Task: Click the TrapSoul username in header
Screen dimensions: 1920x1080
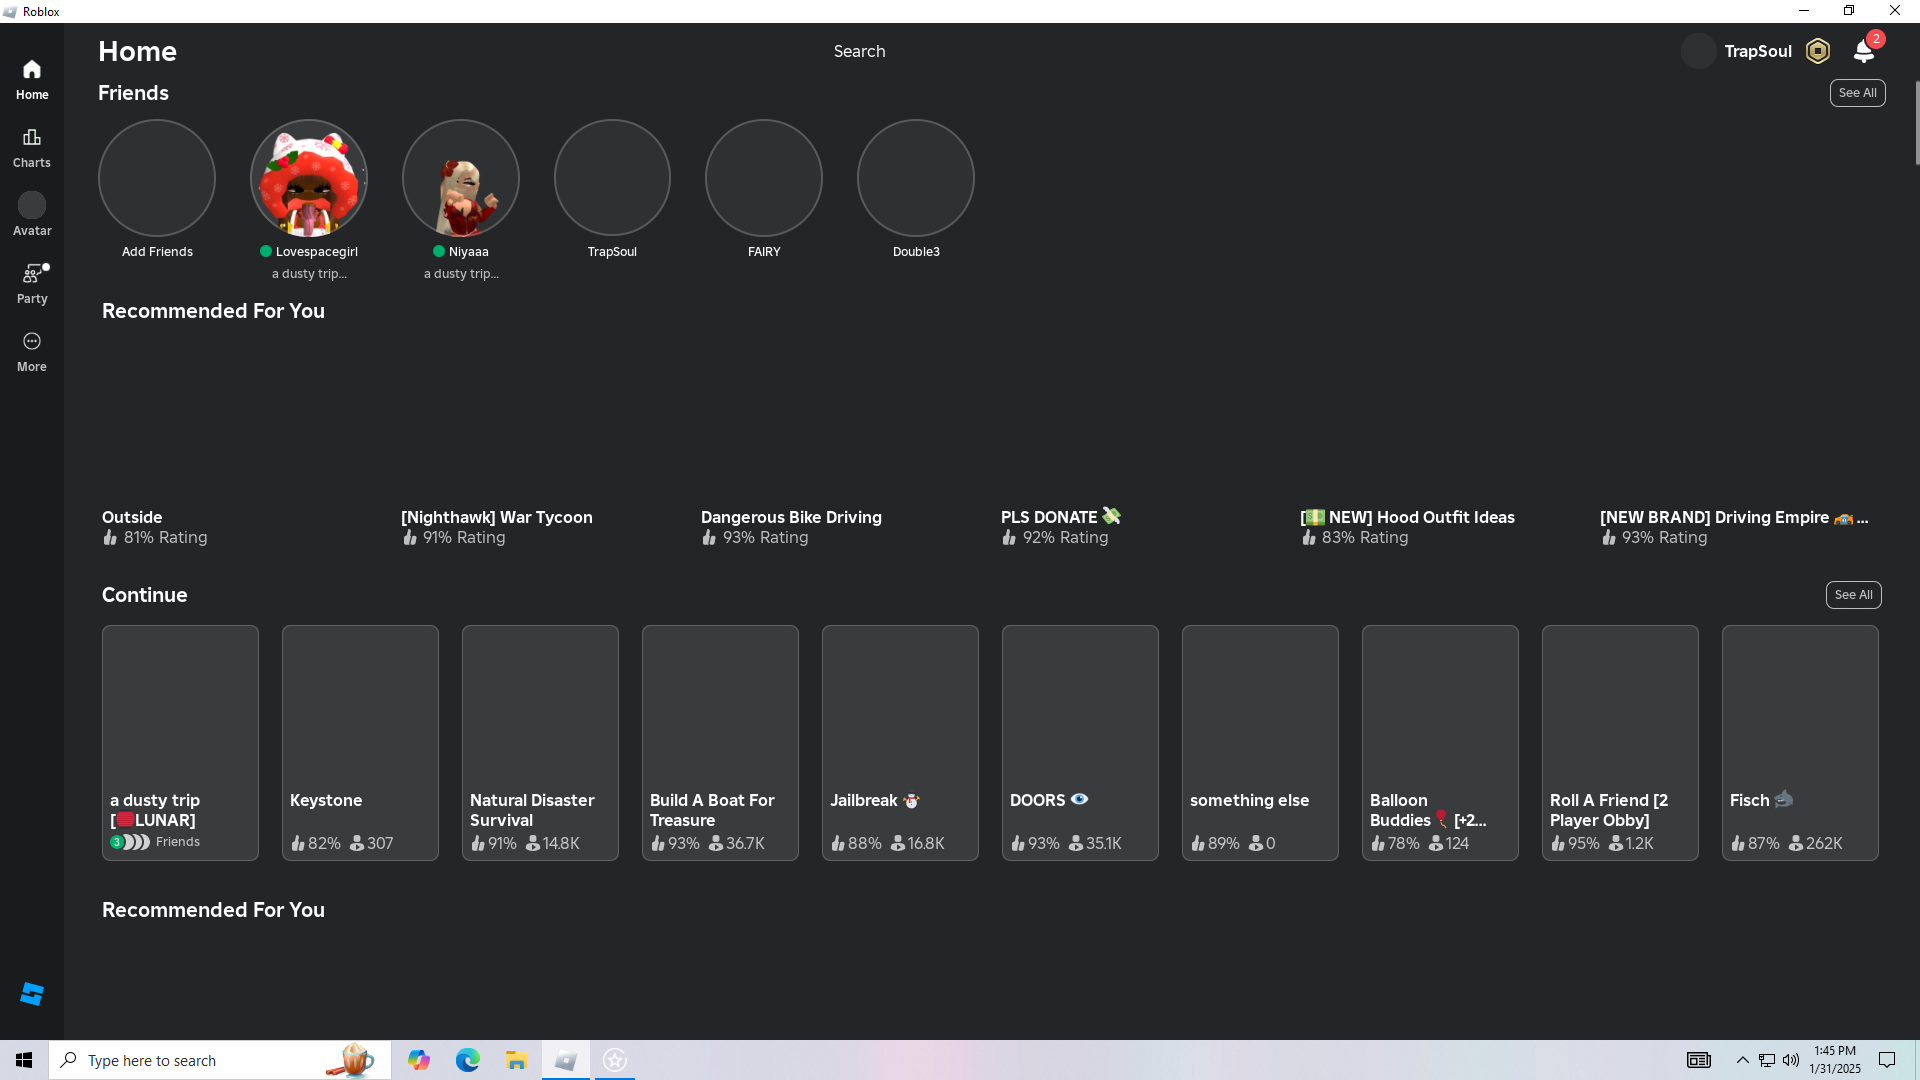Action: tap(1758, 51)
